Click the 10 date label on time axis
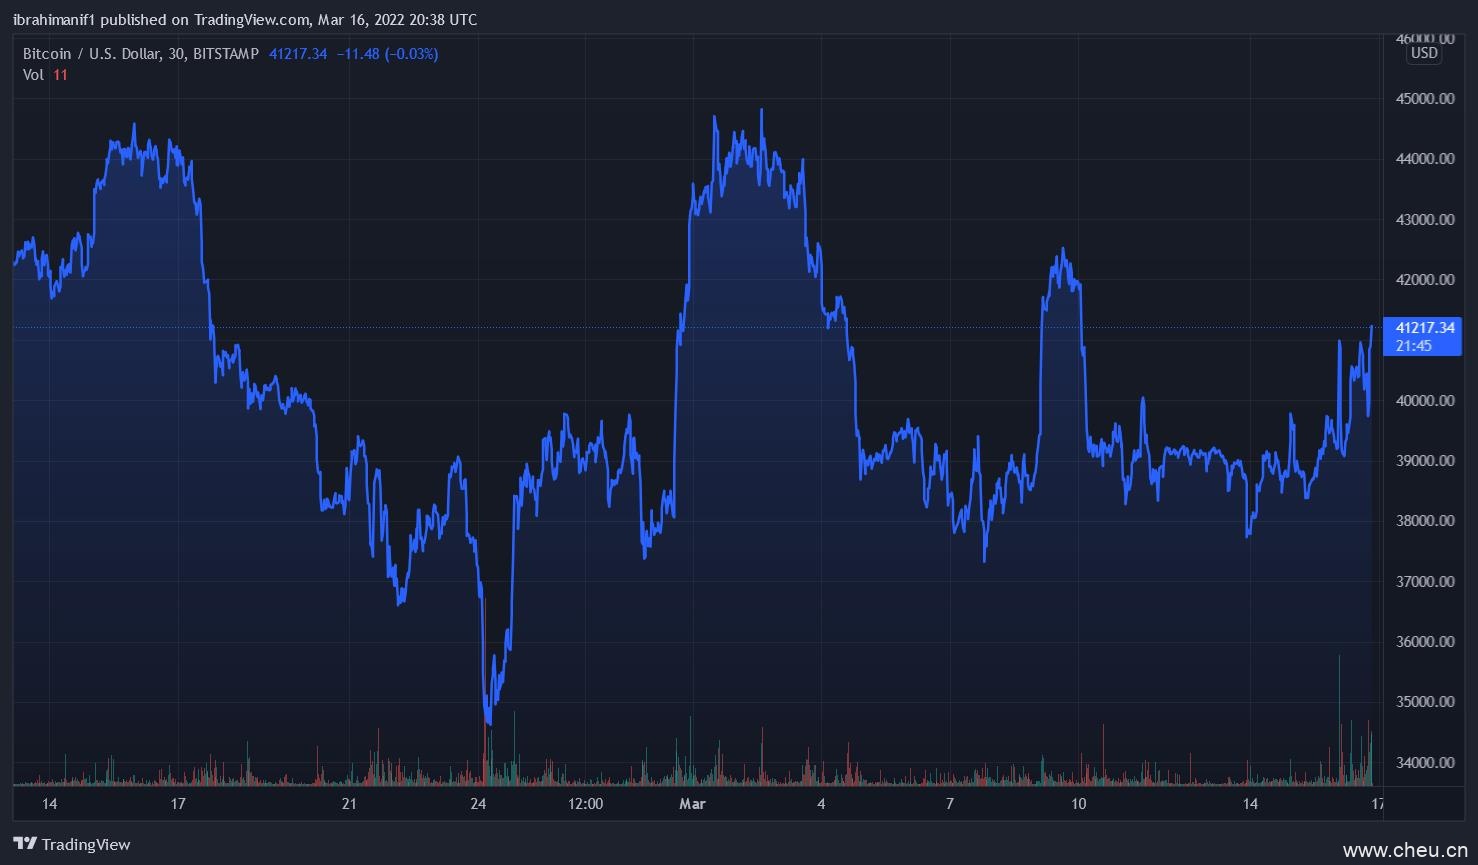 coord(1078,804)
